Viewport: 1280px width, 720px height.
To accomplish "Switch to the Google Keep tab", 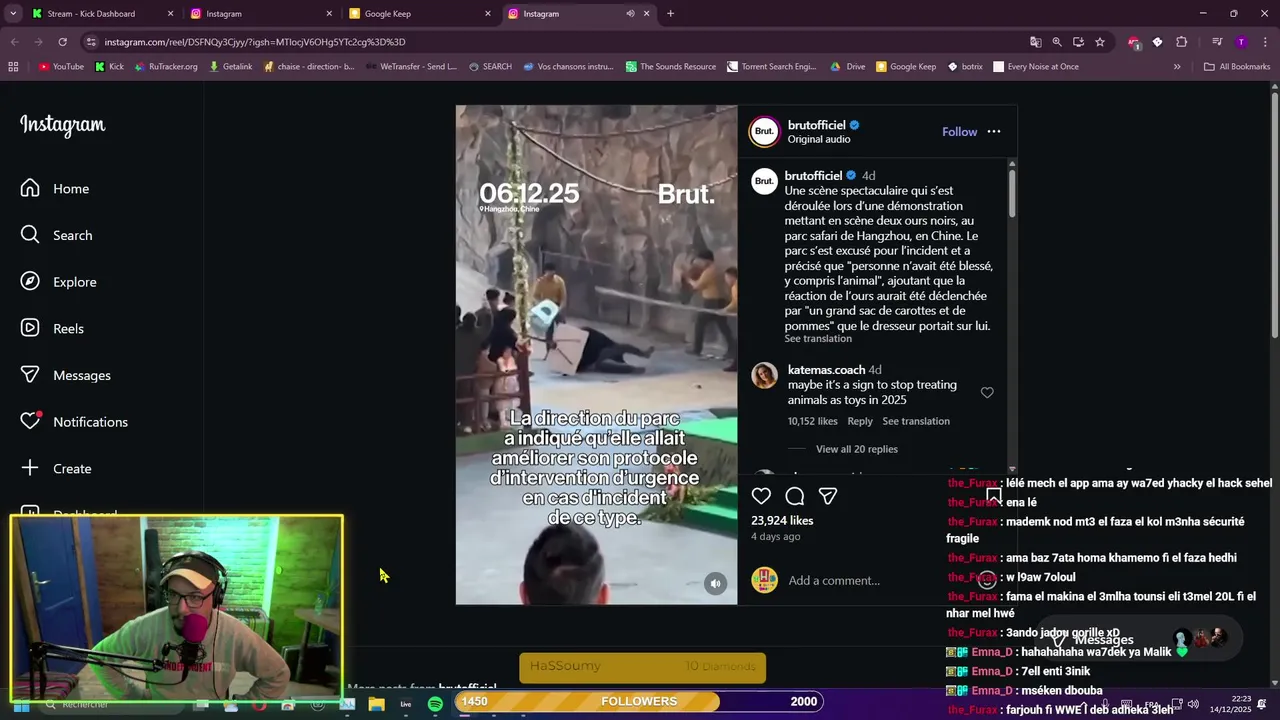I will 420,14.
